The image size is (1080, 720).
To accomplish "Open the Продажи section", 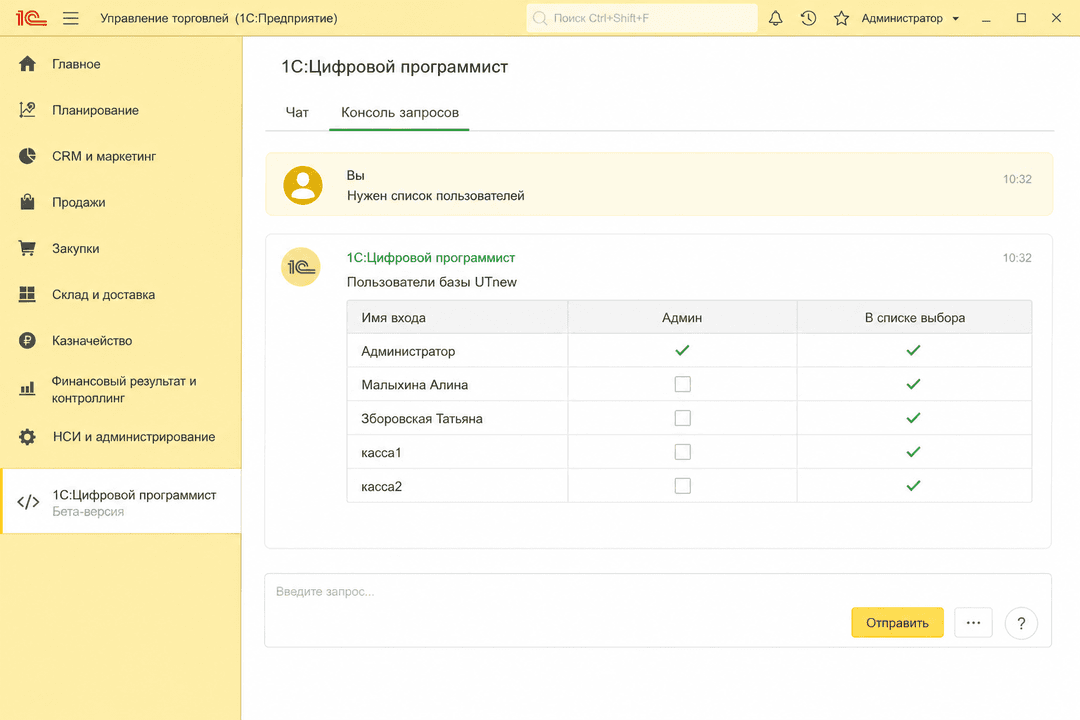I will click(79, 202).
